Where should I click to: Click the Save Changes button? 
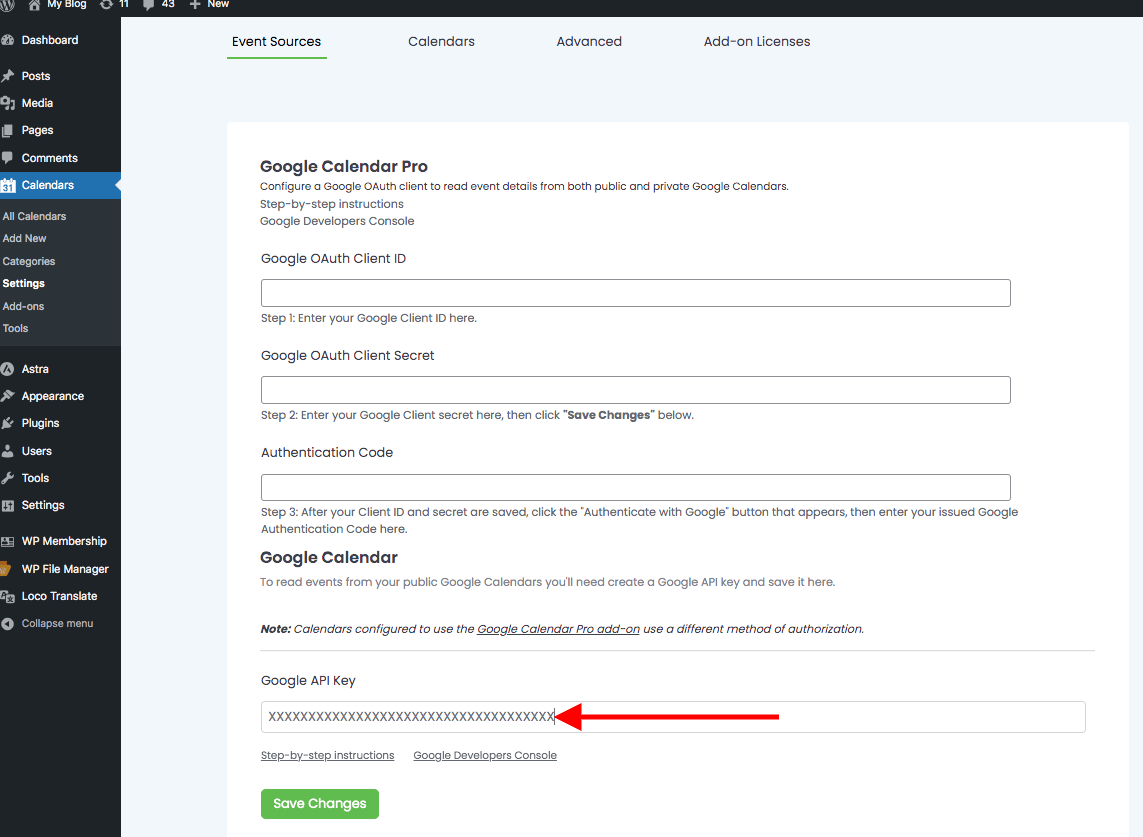click(x=319, y=803)
